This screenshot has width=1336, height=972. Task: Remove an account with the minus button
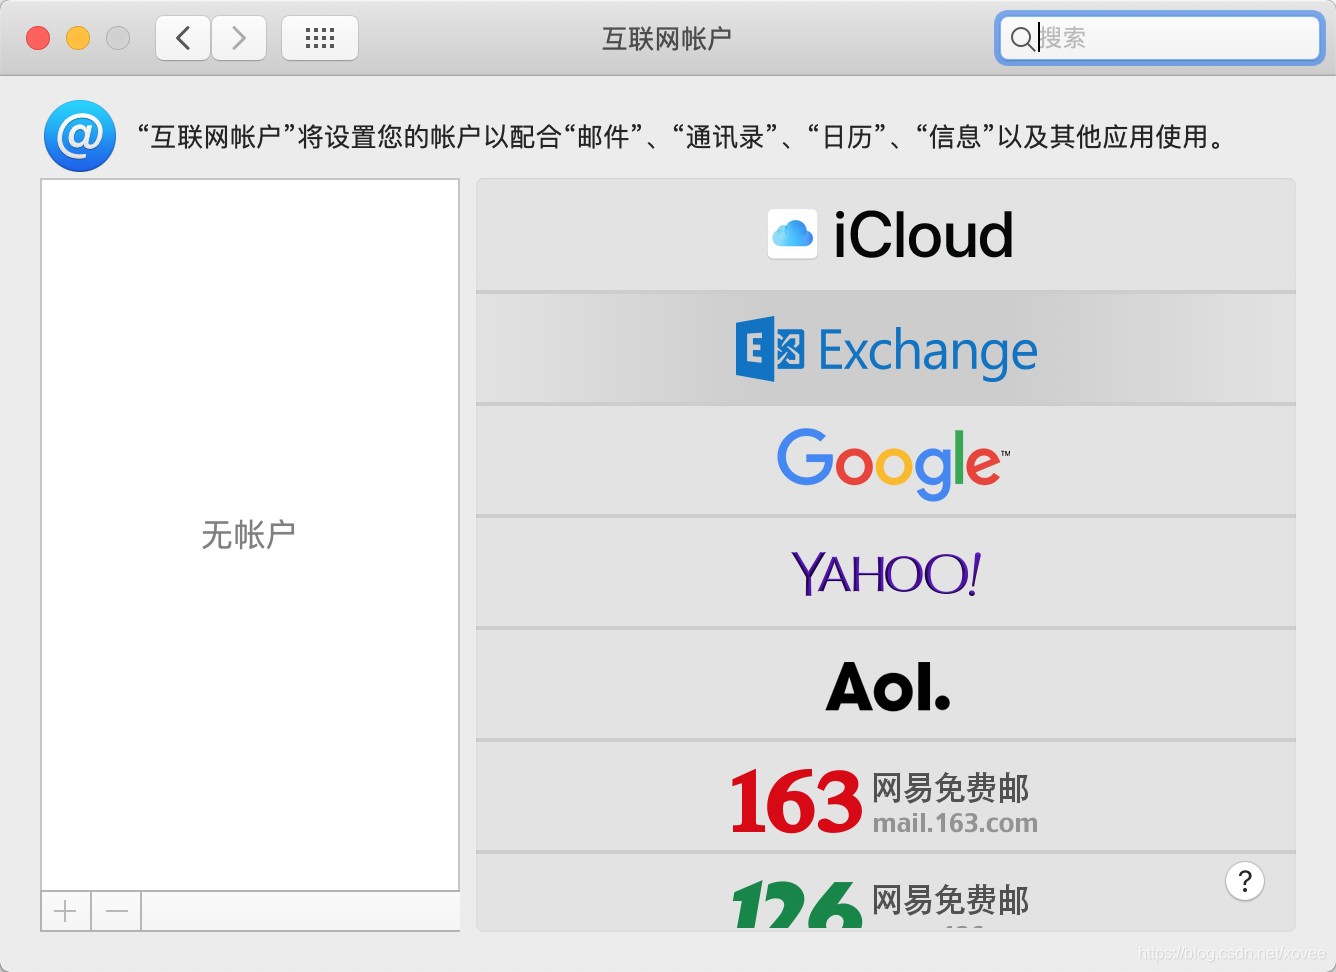[116, 911]
